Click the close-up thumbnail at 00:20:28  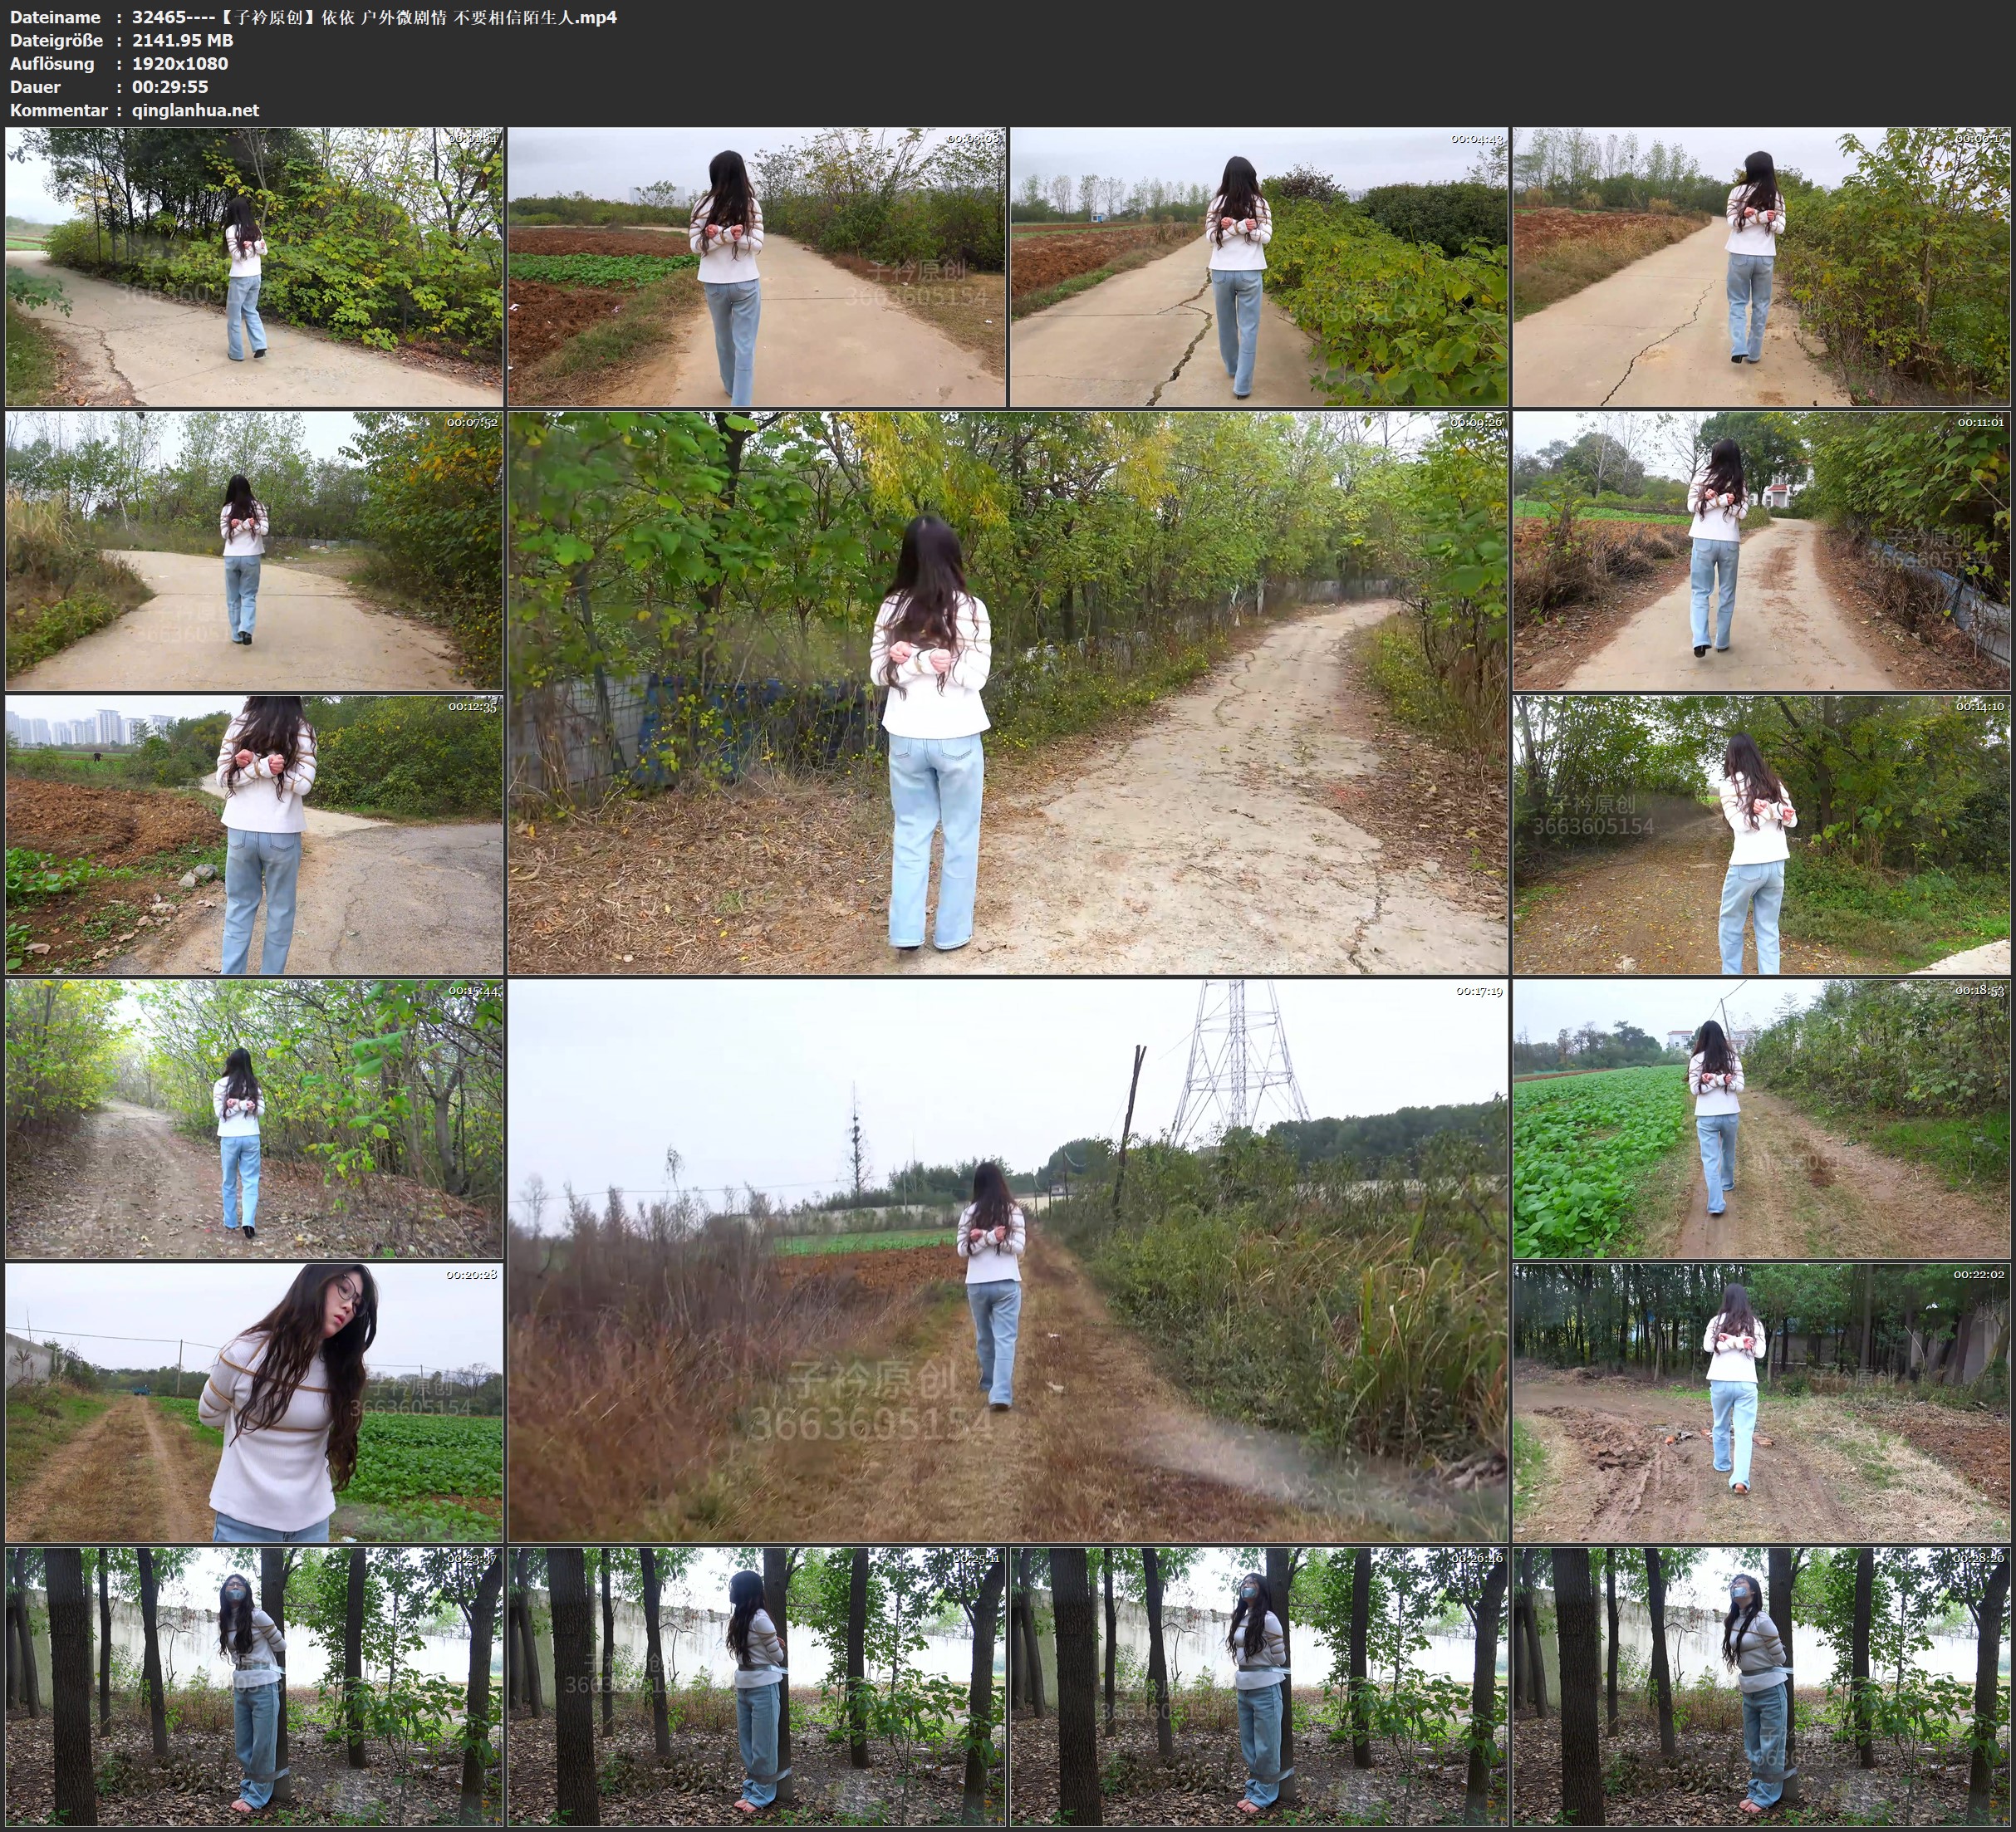[254, 1402]
